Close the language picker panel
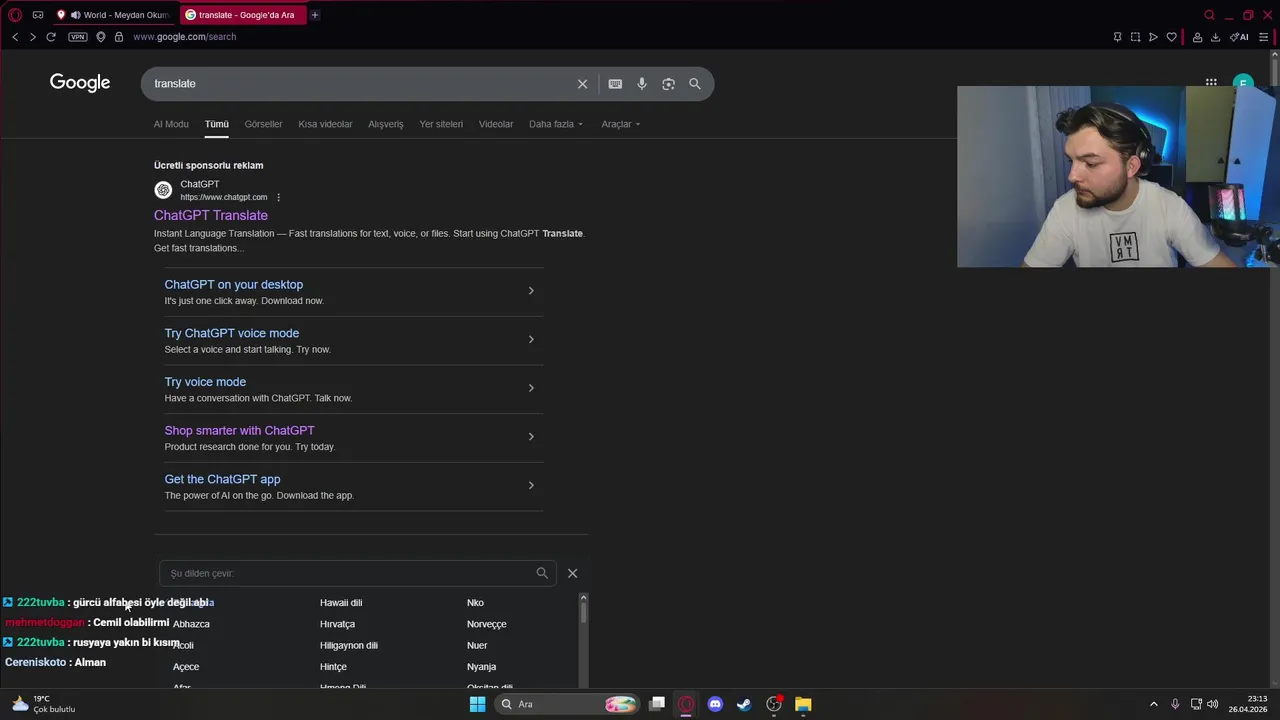 [572, 573]
